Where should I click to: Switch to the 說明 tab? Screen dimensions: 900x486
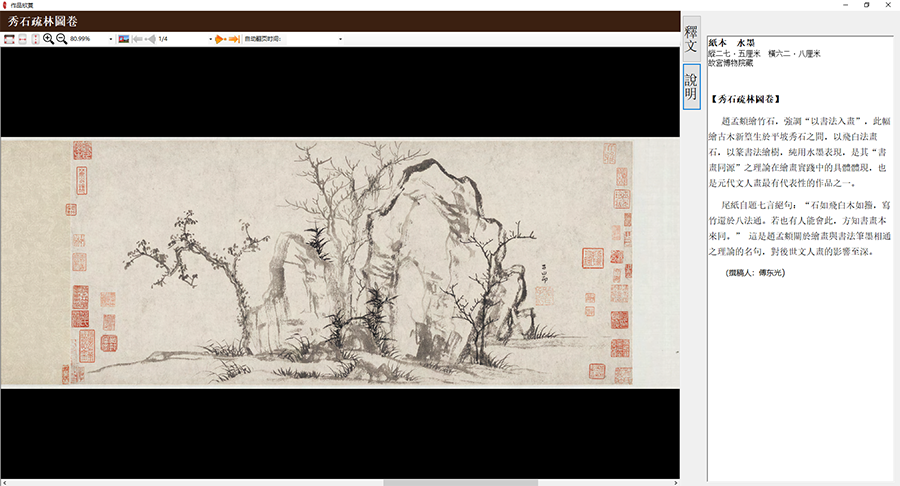(x=691, y=87)
